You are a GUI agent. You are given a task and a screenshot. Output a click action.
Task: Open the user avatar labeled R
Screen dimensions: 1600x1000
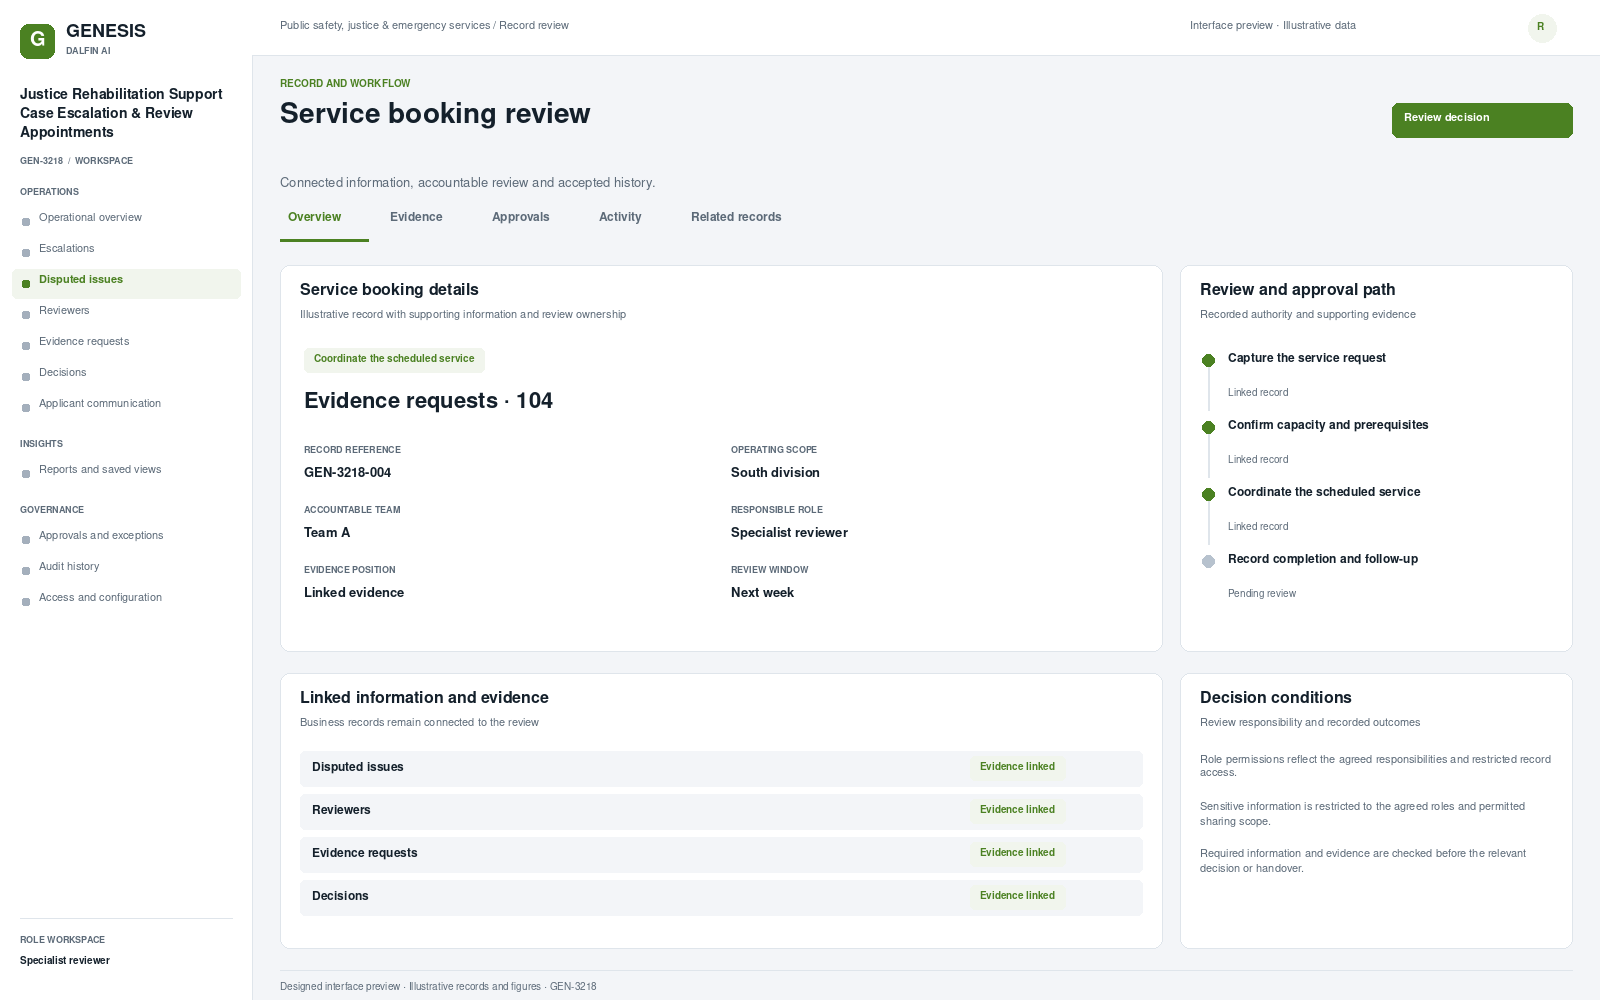pos(1542,28)
